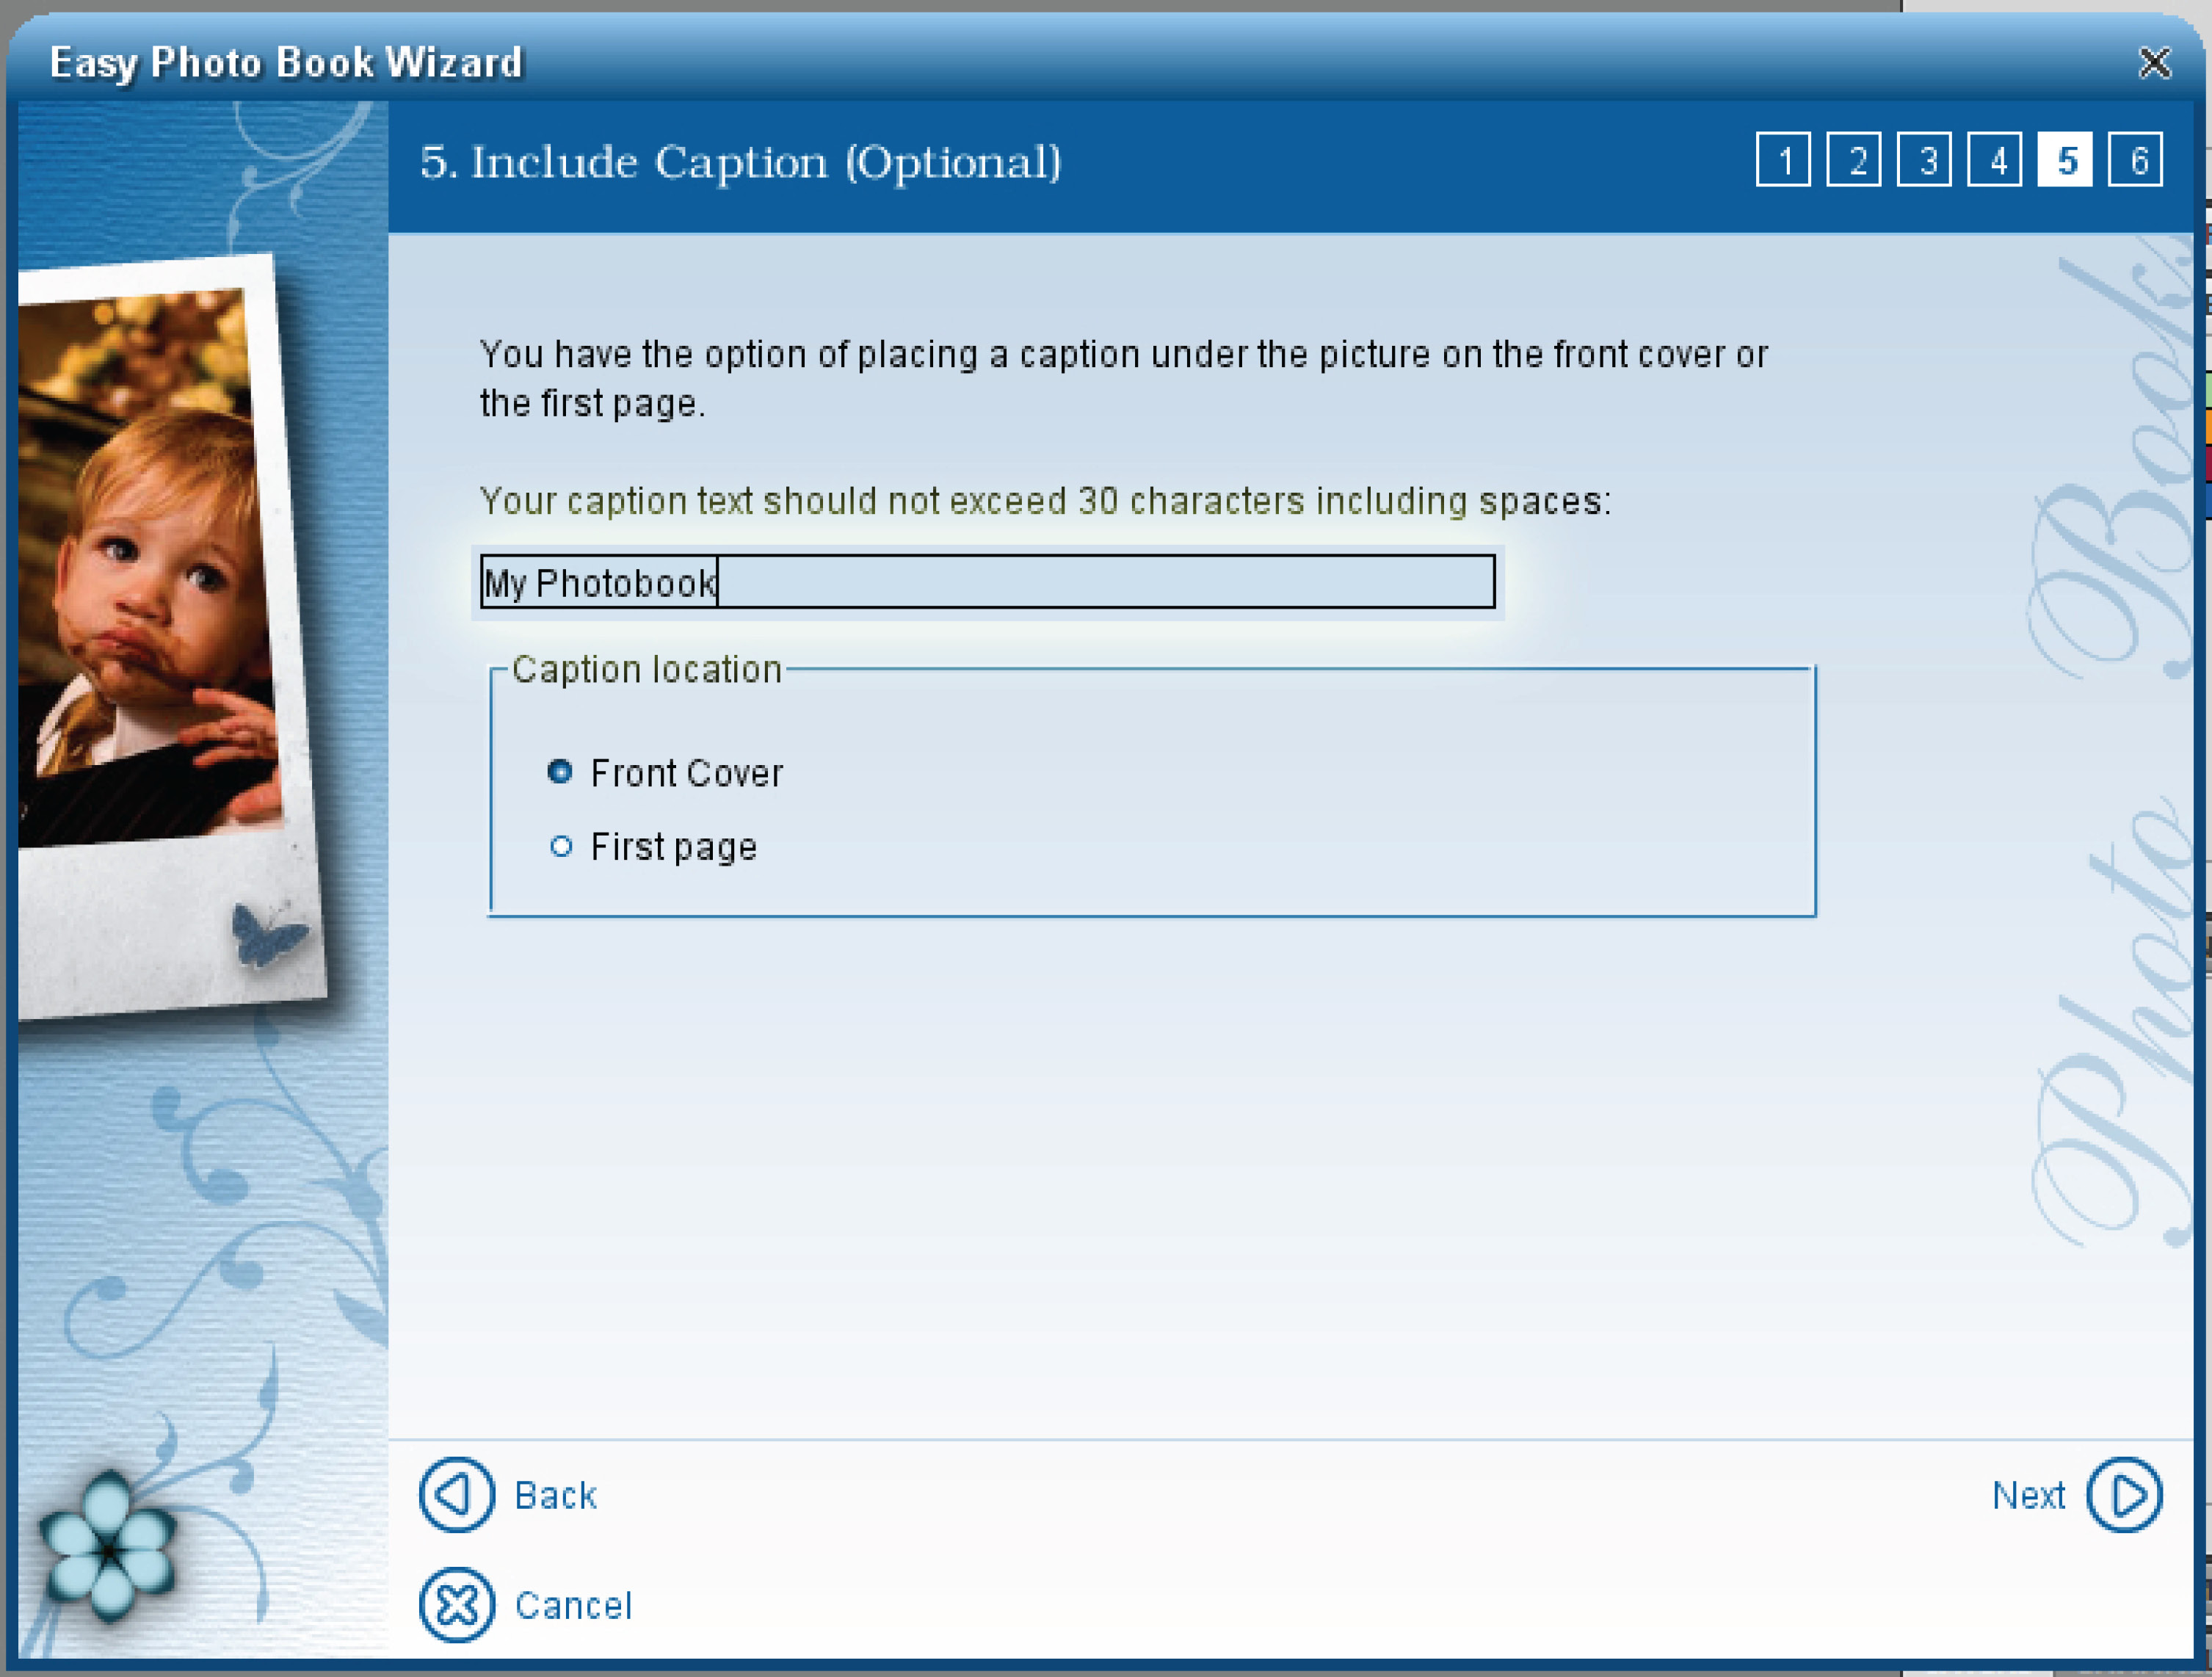The width and height of the screenshot is (2212, 1677).
Task: Click the Back arrow circle icon
Action: click(457, 1495)
